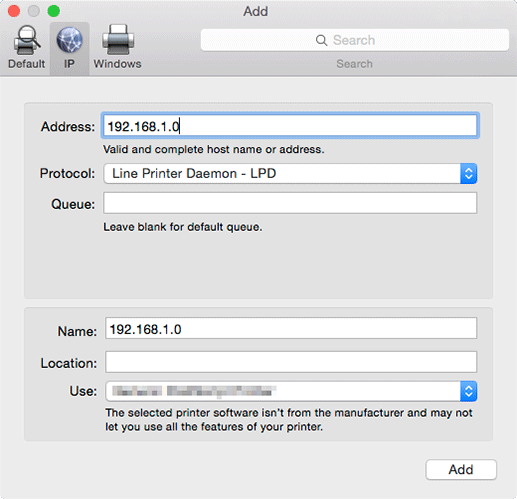
Task: Focus the empty Queue text field
Action: (x=290, y=203)
